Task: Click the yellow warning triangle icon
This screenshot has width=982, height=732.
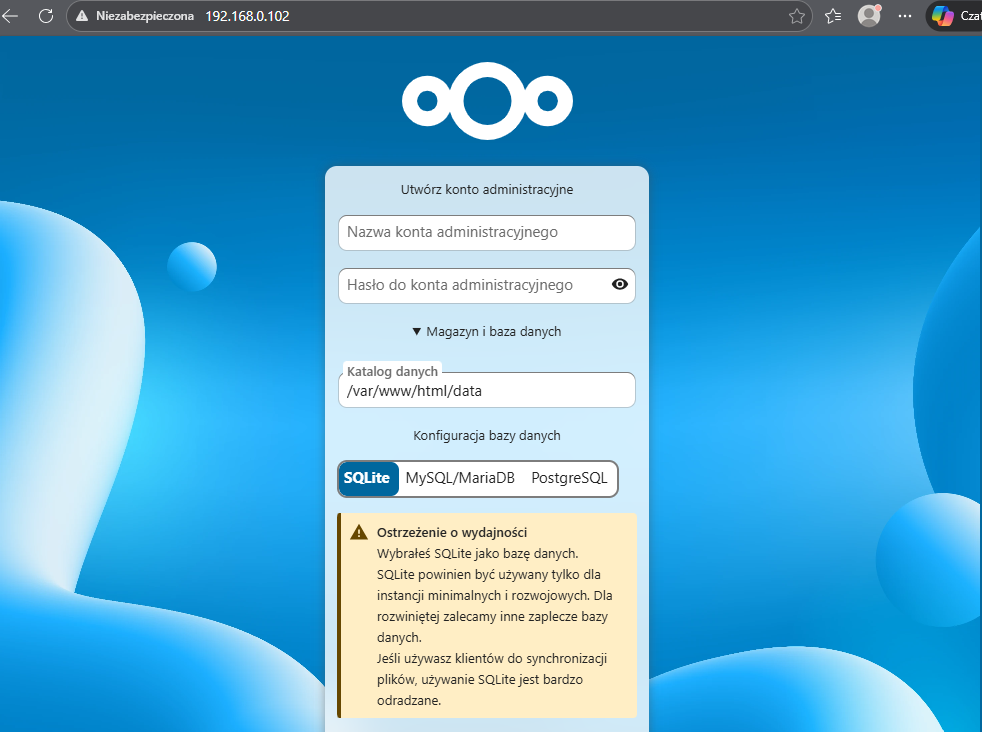Action: click(359, 533)
